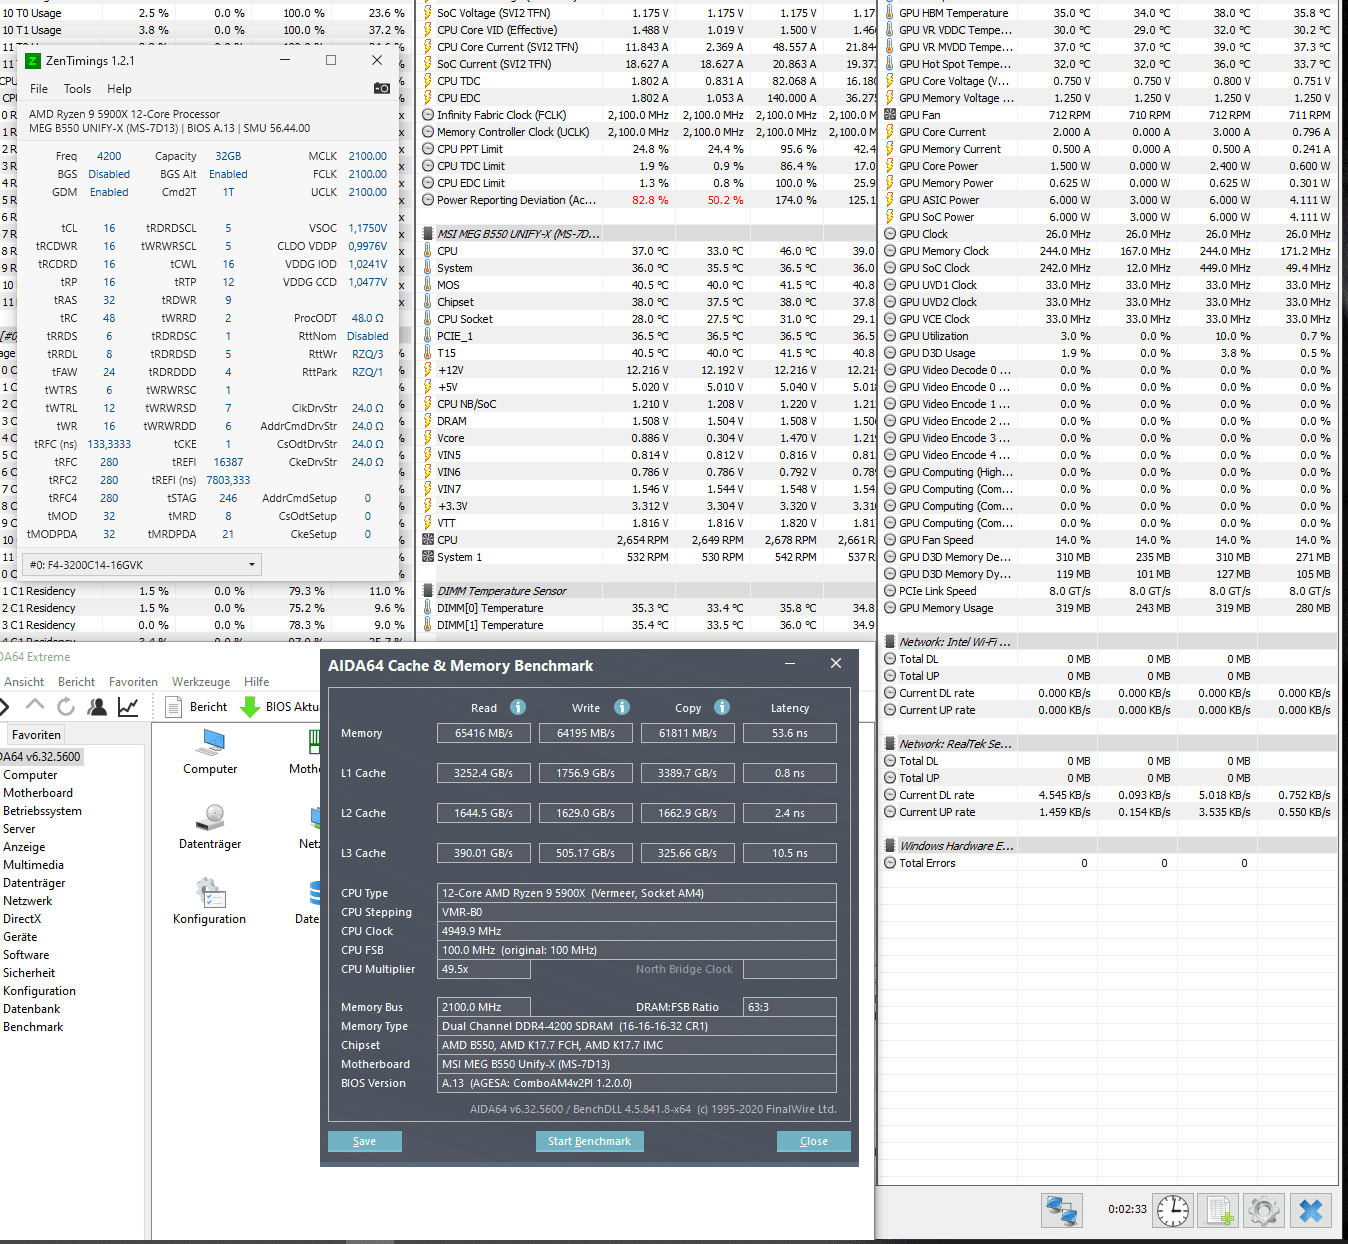The height and width of the screenshot is (1244, 1348).
Task: Select Server in the AIDA64 tree
Action: [19, 829]
